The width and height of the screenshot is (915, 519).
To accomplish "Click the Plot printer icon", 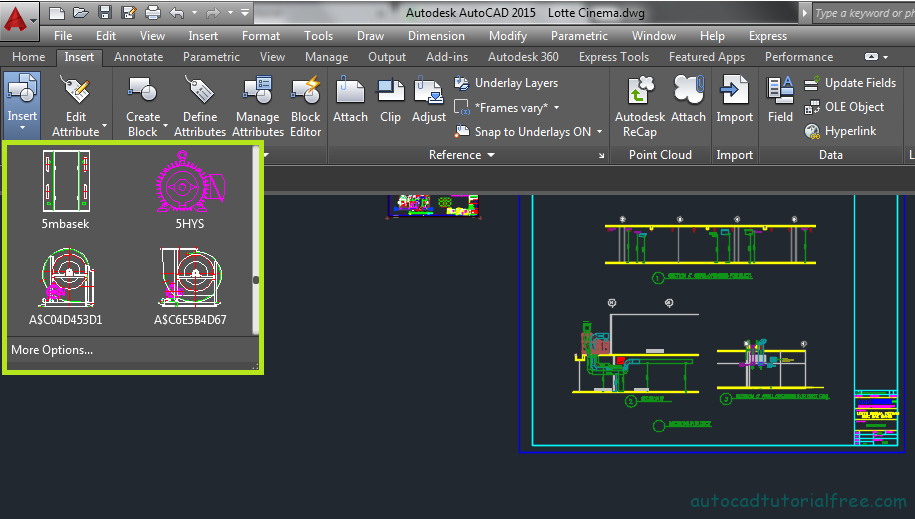I will coord(153,12).
